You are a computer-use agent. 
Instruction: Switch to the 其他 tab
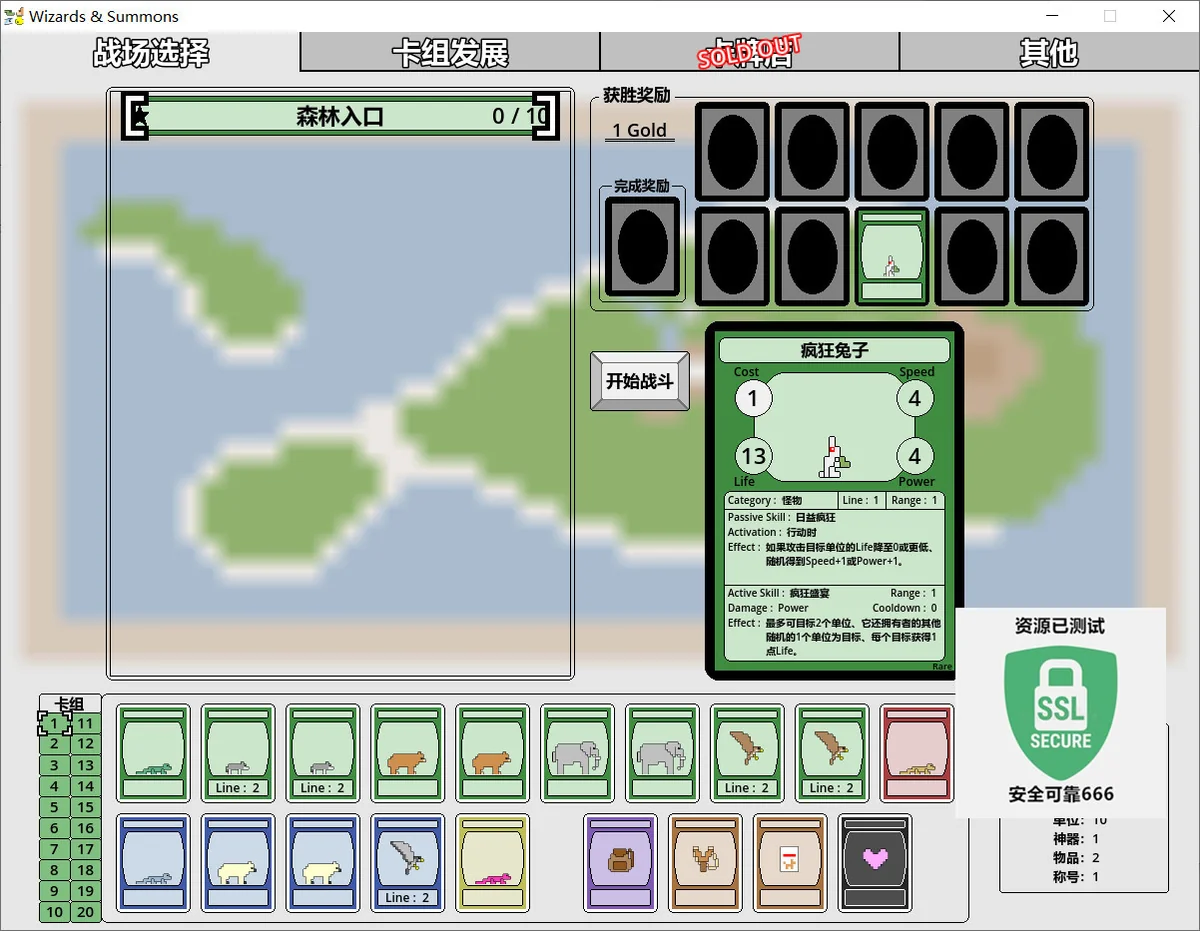[1048, 52]
